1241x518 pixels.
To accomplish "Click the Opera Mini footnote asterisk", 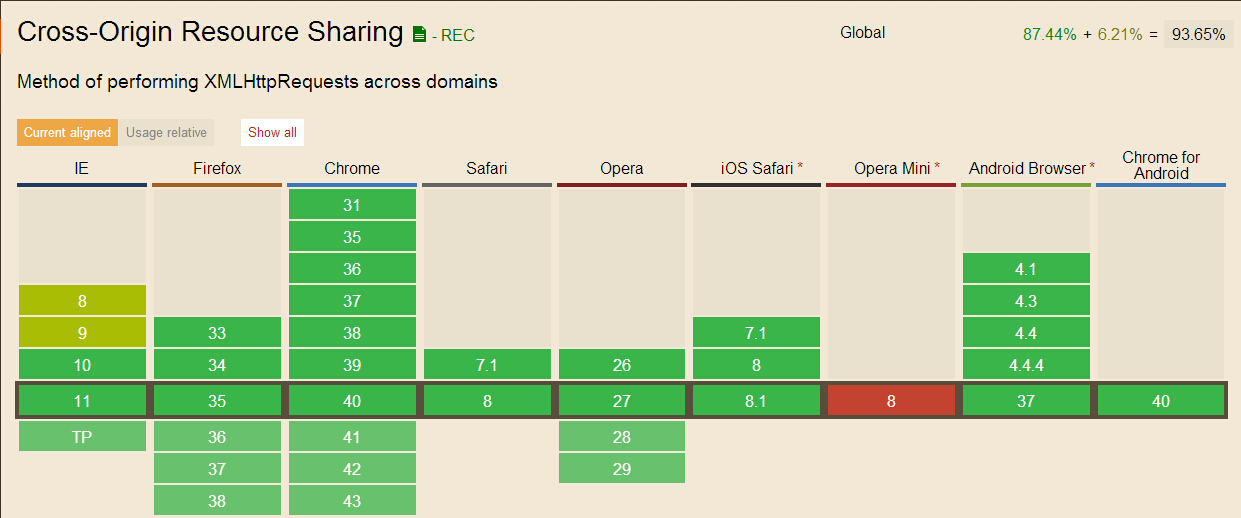I will [937, 166].
